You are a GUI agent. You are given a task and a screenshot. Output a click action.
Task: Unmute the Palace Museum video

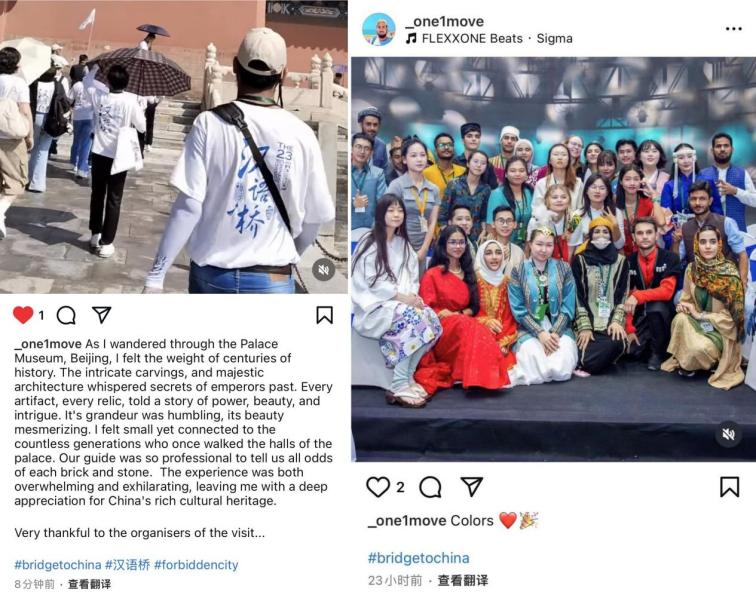(324, 269)
